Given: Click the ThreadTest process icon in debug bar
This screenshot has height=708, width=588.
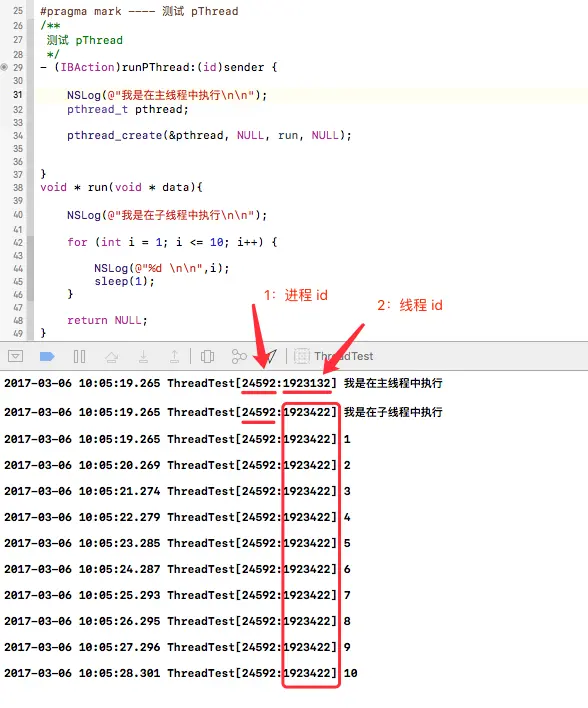Looking at the screenshot, I should (x=302, y=356).
